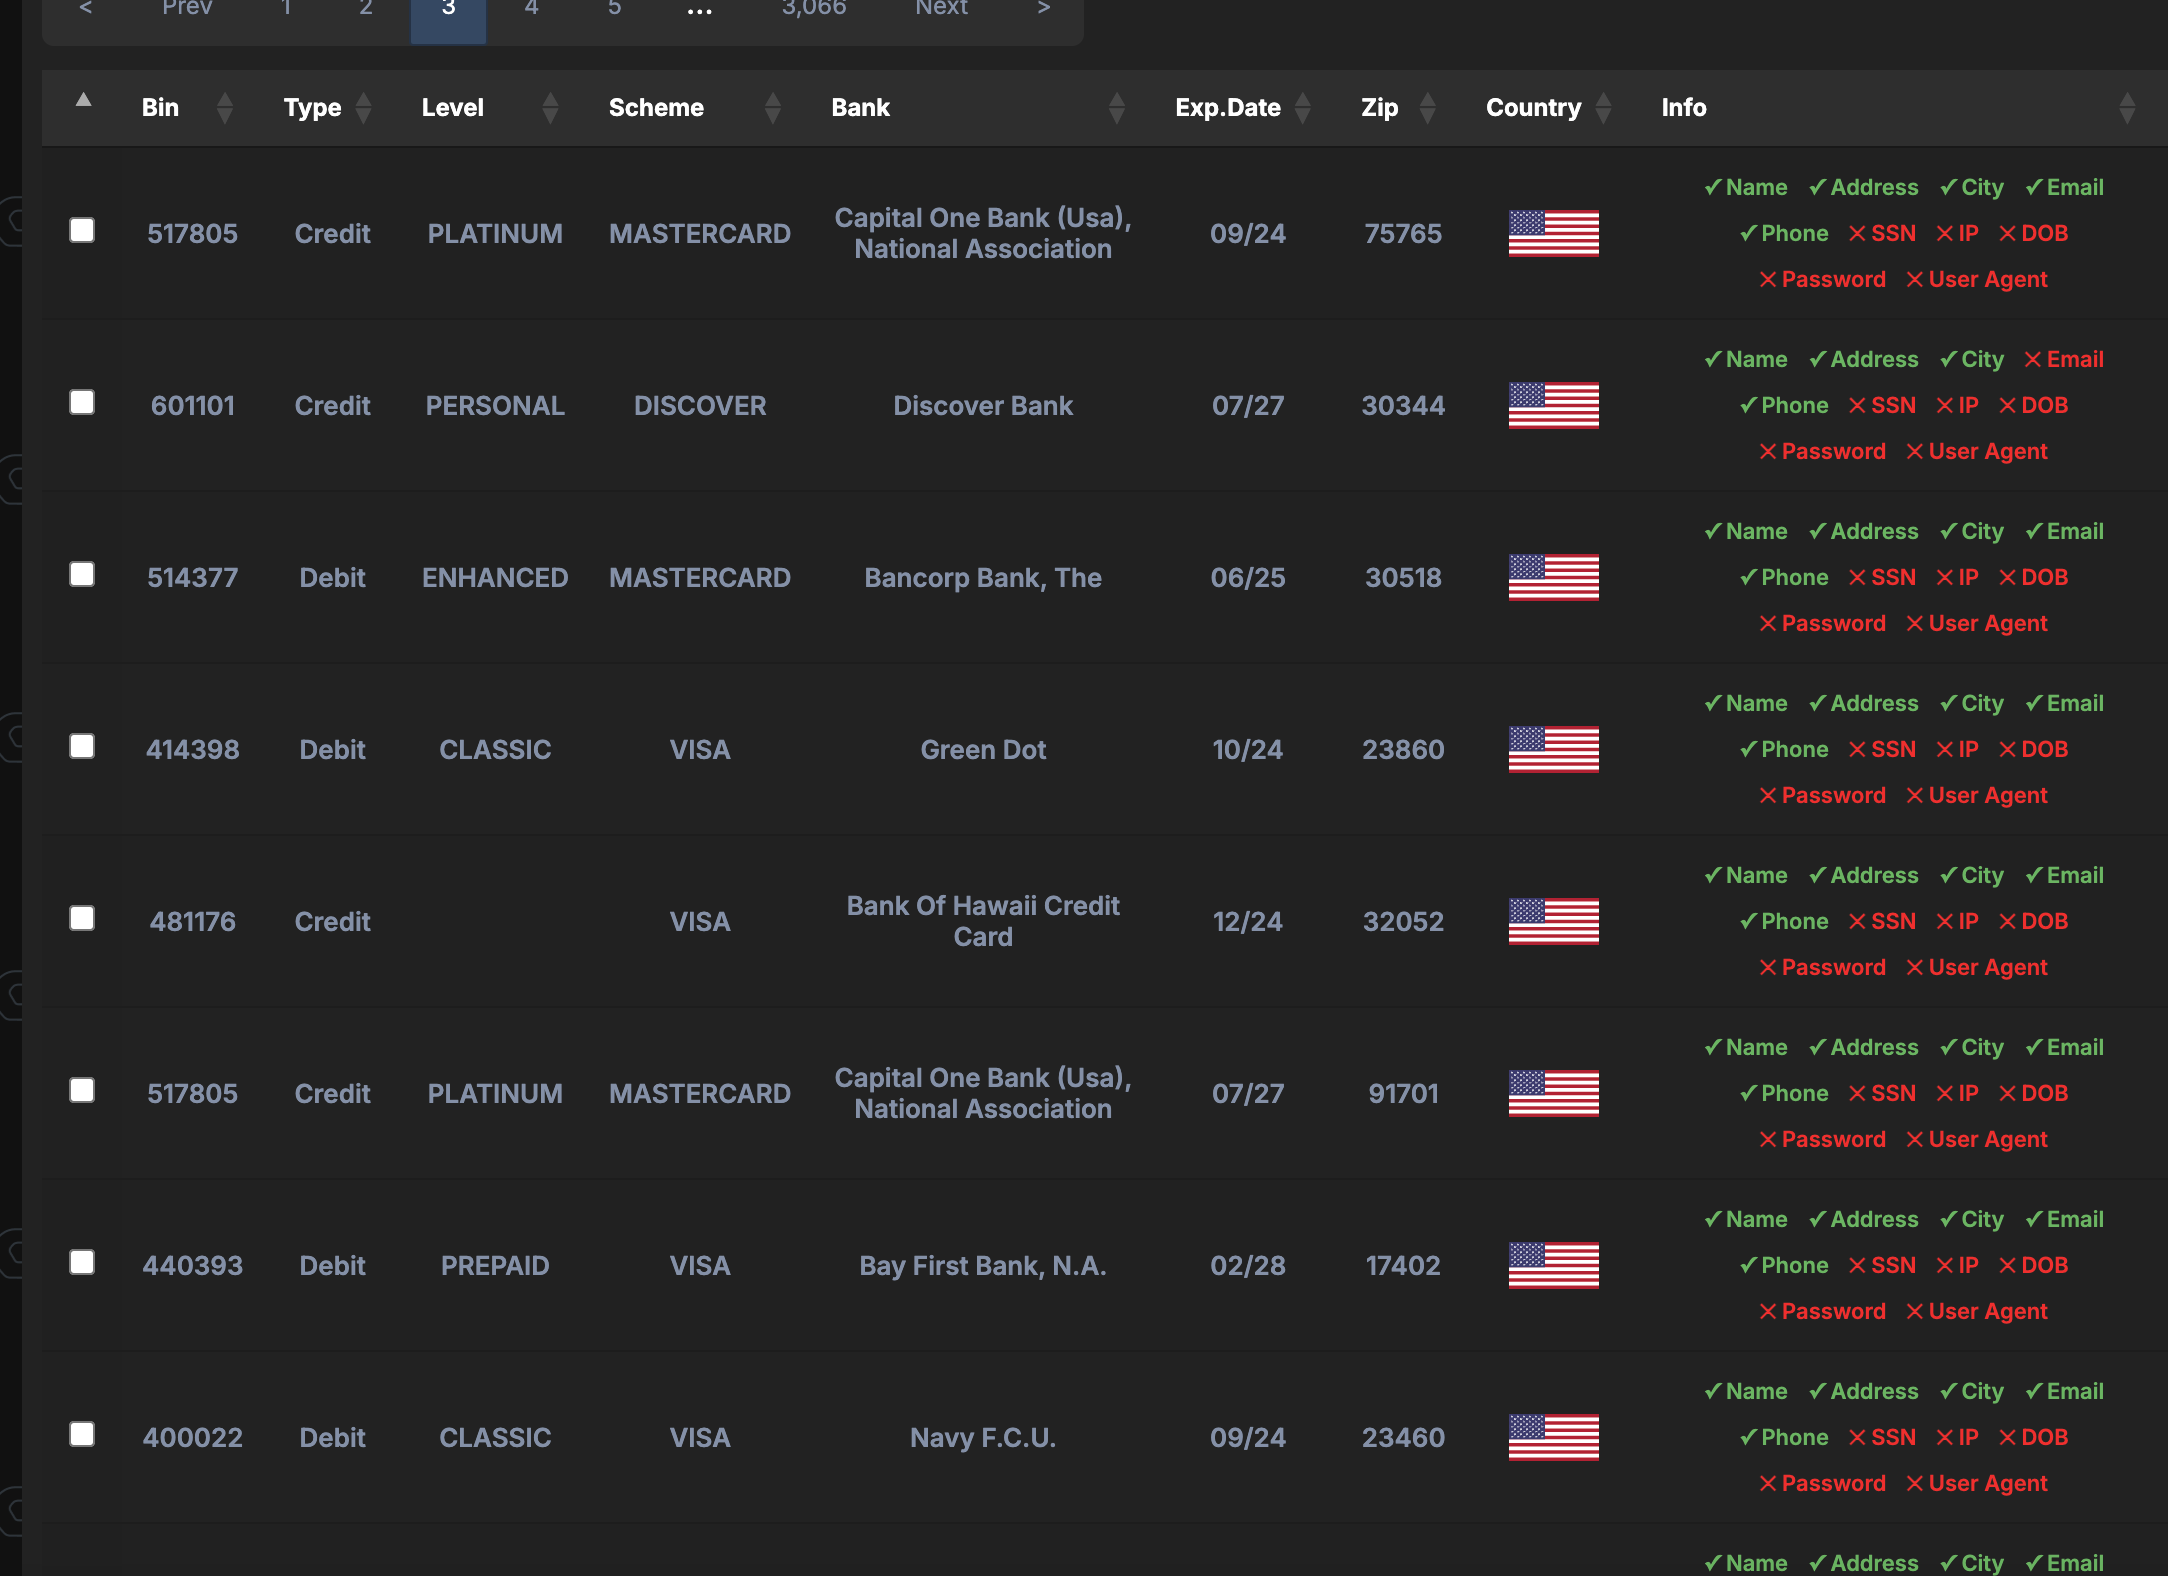Click 'Navy F.C.U.' bank name
This screenshot has height=1576, width=2168.
coord(983,1438)
